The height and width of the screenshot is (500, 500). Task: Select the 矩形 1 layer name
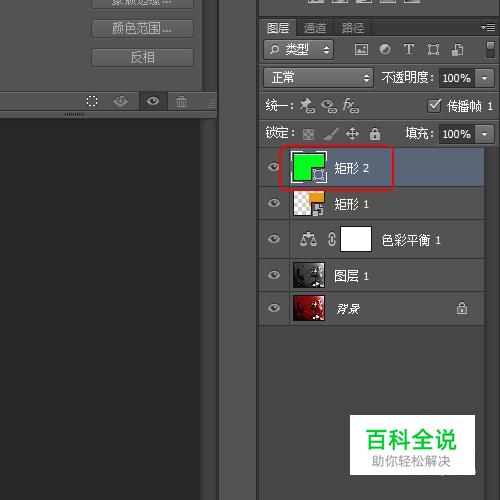click(x=351, y=204)
